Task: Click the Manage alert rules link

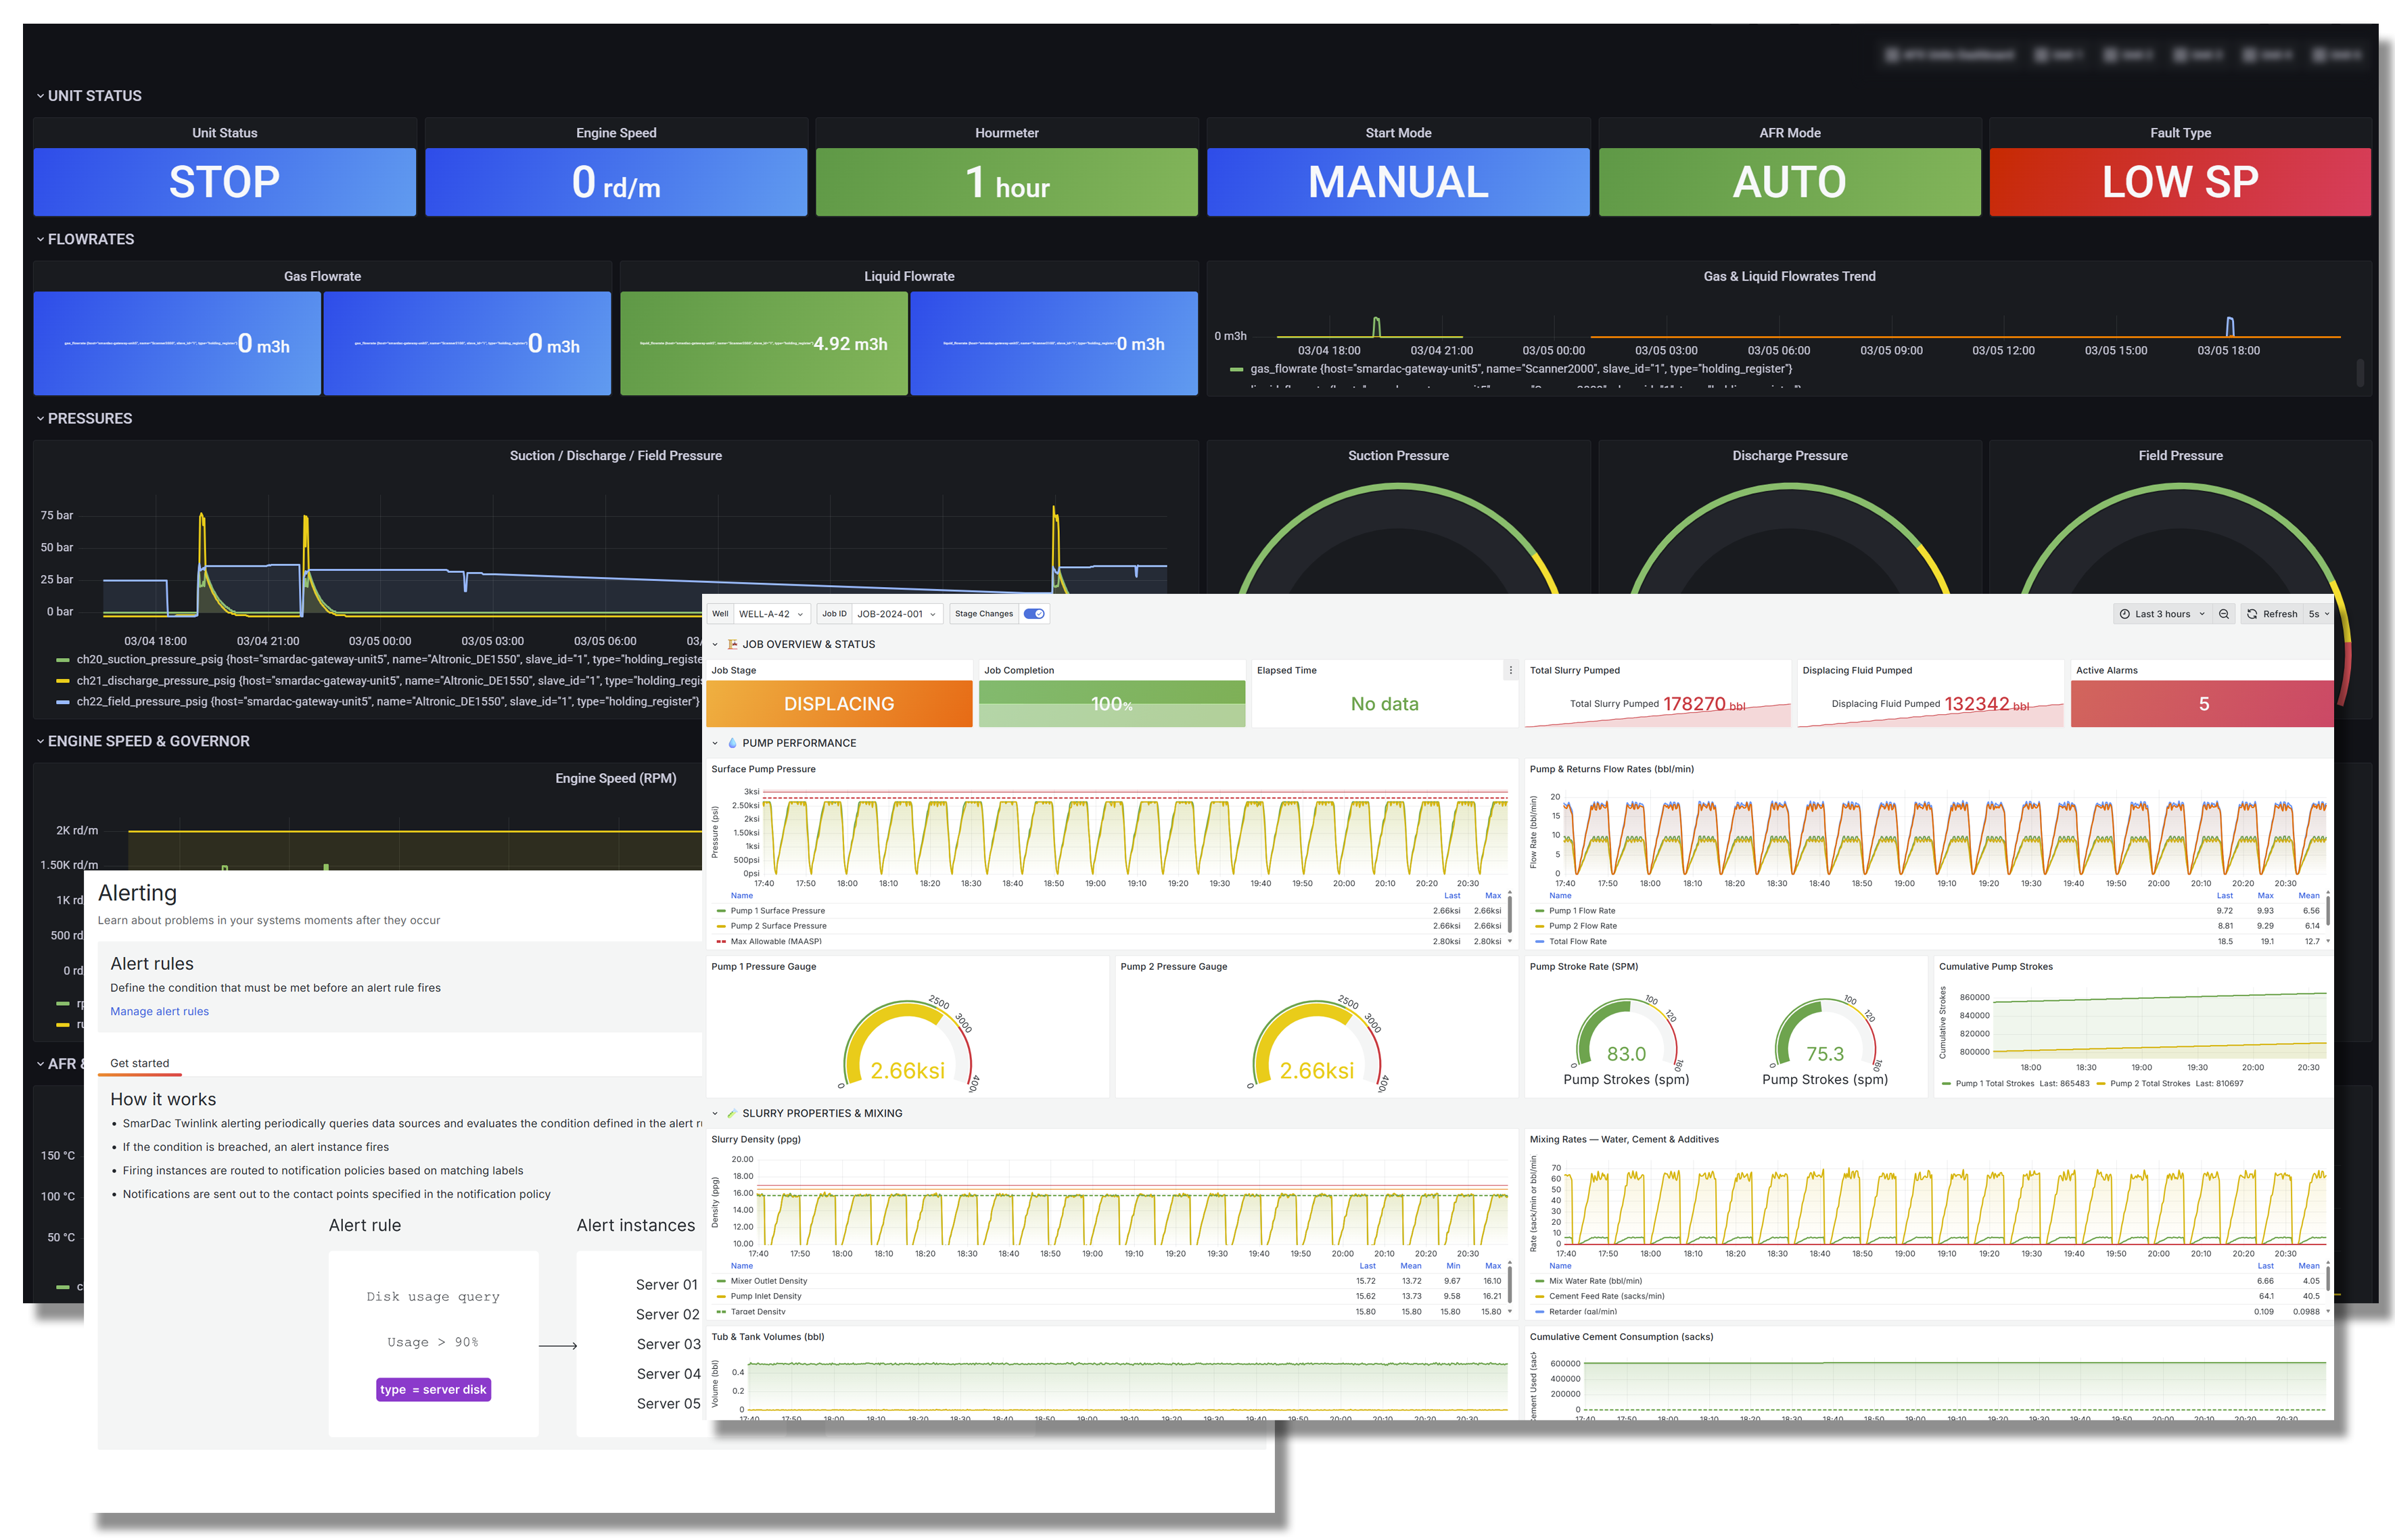Action: coord(159,1011)
